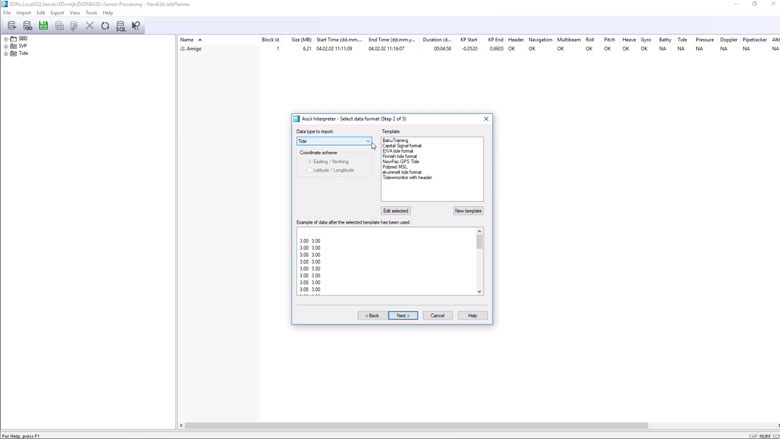
Task: Click the context help pointer icon
Action: click(x=137, y=26)
